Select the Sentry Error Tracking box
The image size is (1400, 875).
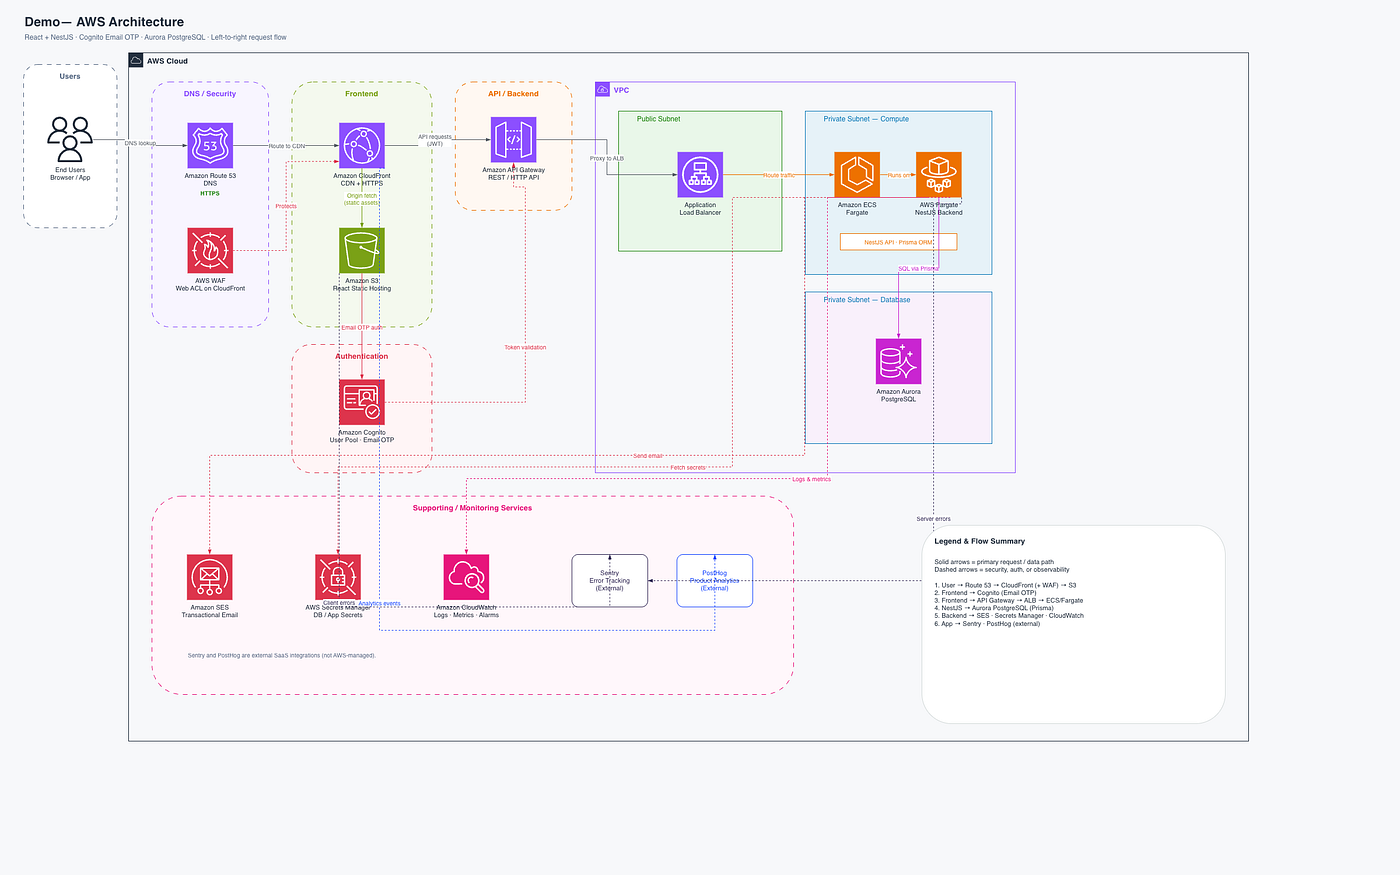pos(610,581)
